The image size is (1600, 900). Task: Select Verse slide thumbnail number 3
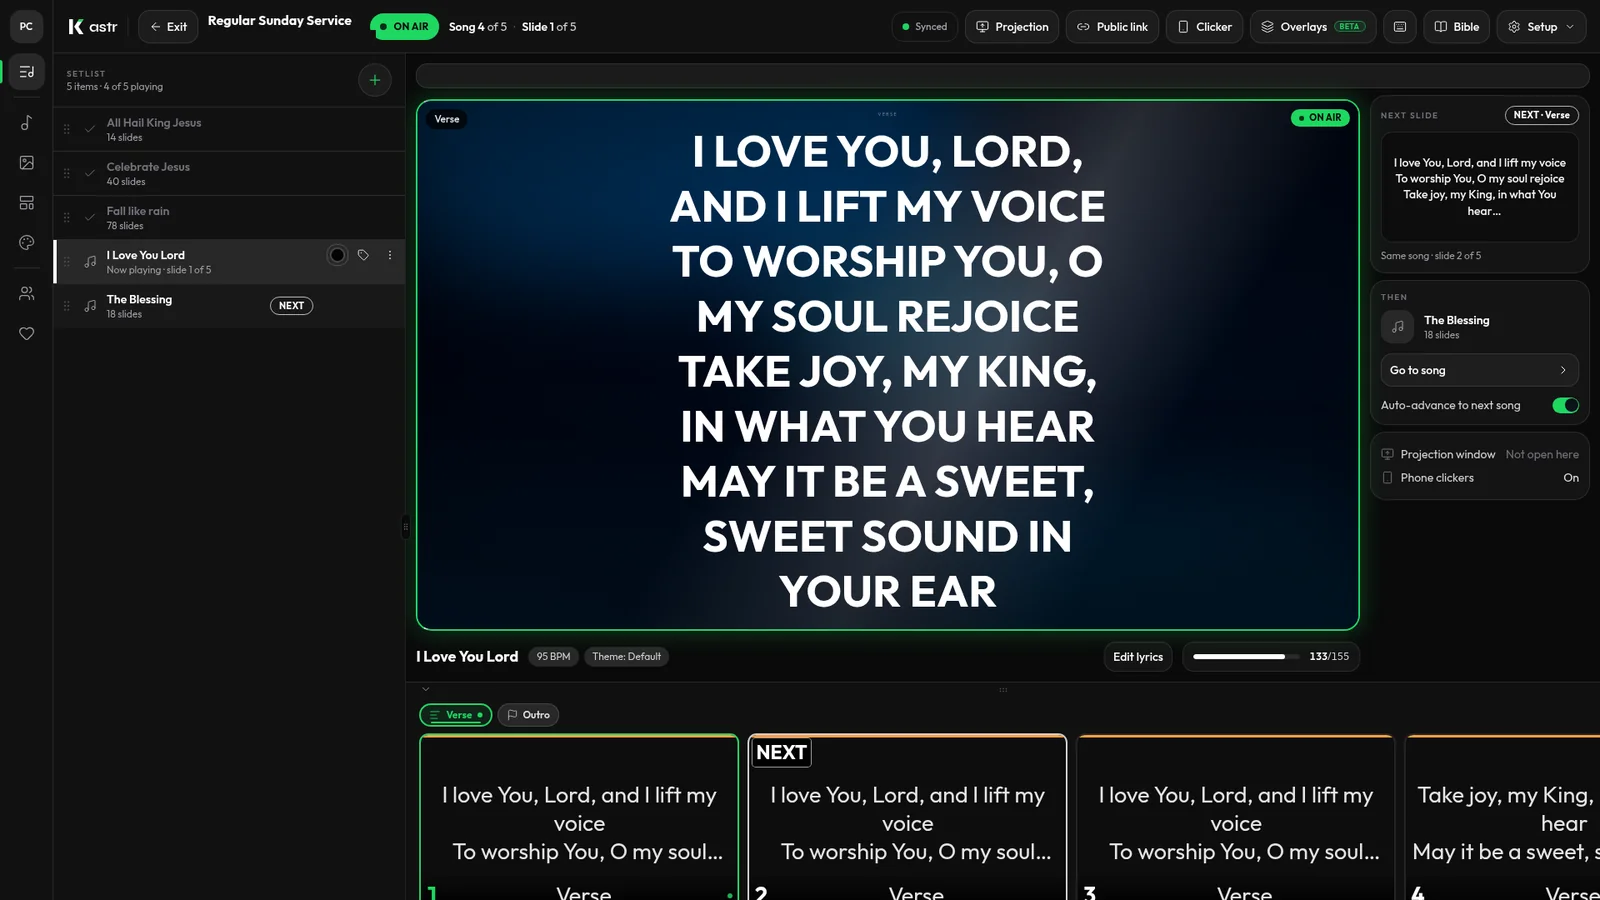tap(1236, 818)
